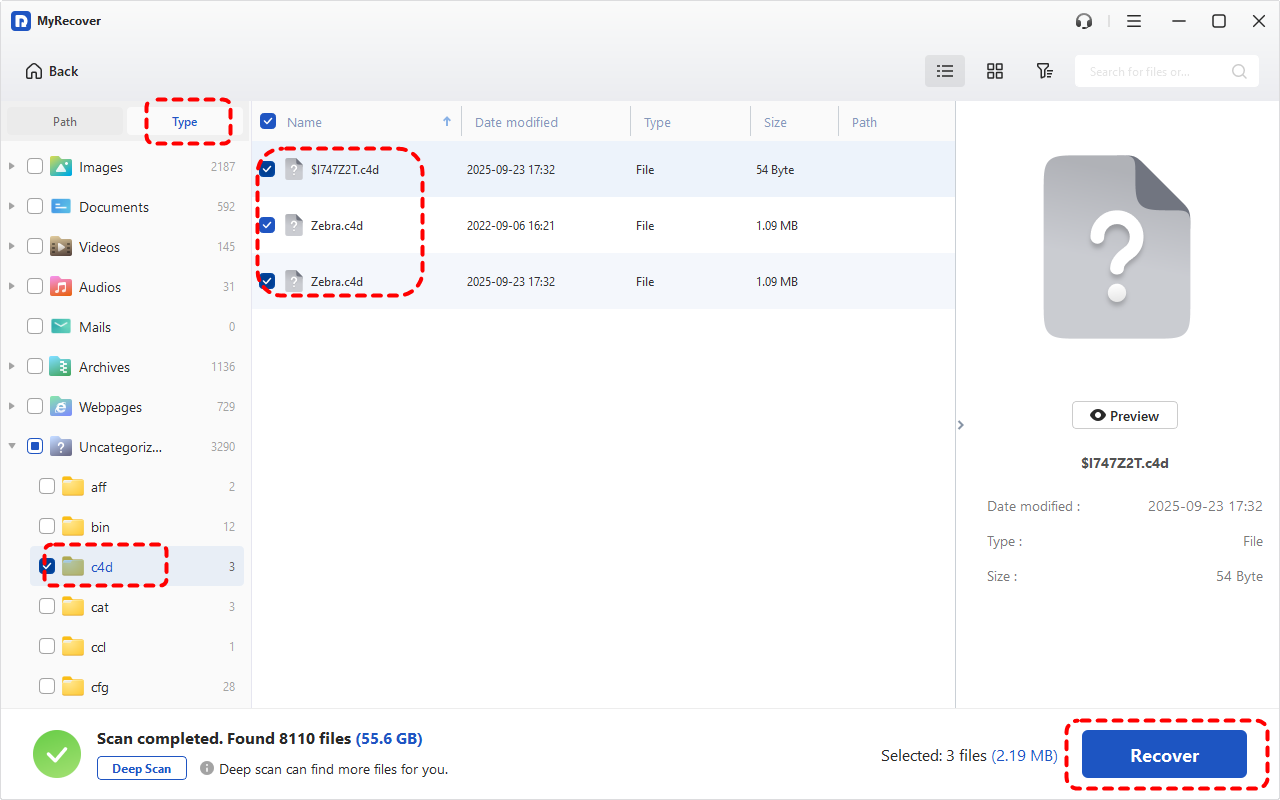
Task: Click the ccl folder icon
Action: tap(73, 647)
